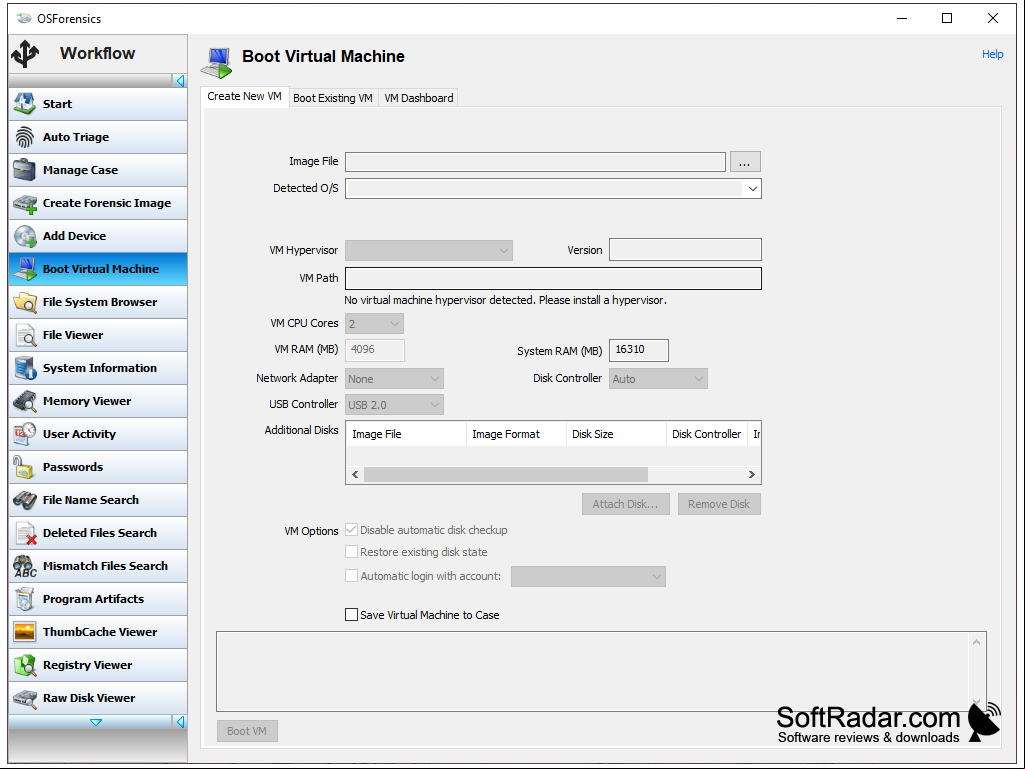Expand the Disk Controller Auto dropdown
The image size is (1025, 769).
click(x=658, y=379)
